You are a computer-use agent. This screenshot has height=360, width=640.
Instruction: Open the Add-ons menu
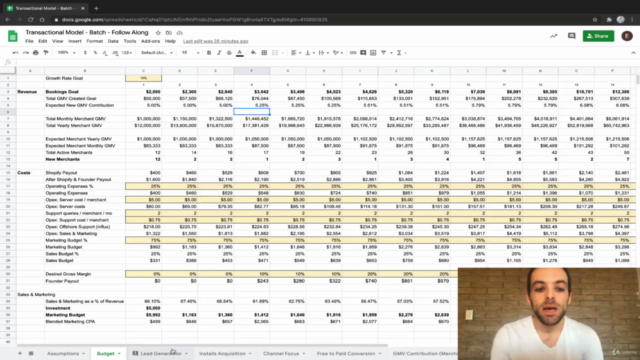150,41
